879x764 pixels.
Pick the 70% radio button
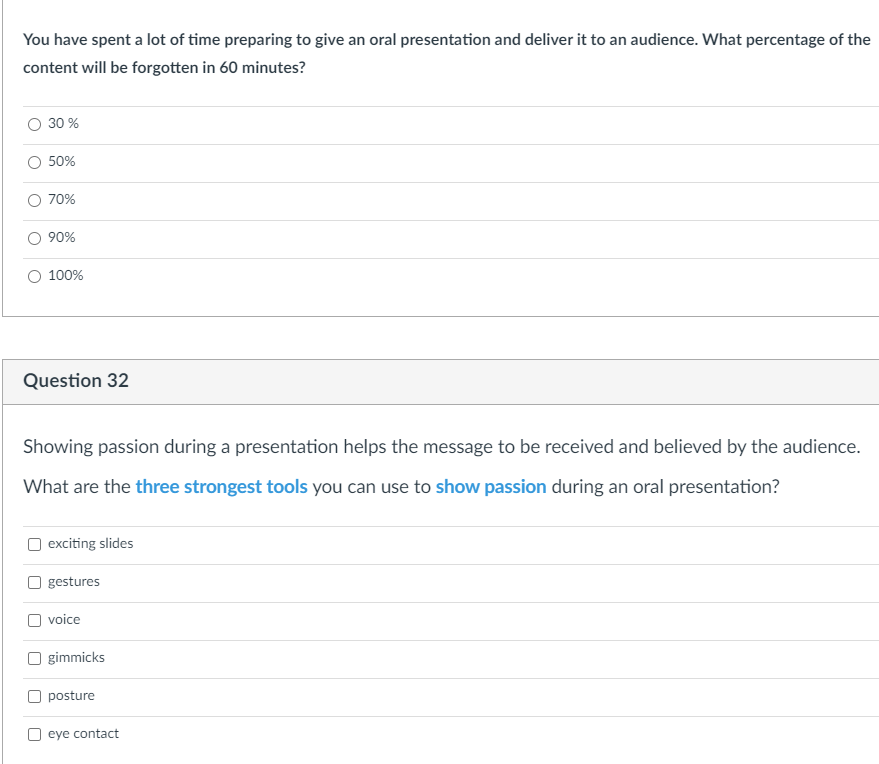click(x=35, y=200)
